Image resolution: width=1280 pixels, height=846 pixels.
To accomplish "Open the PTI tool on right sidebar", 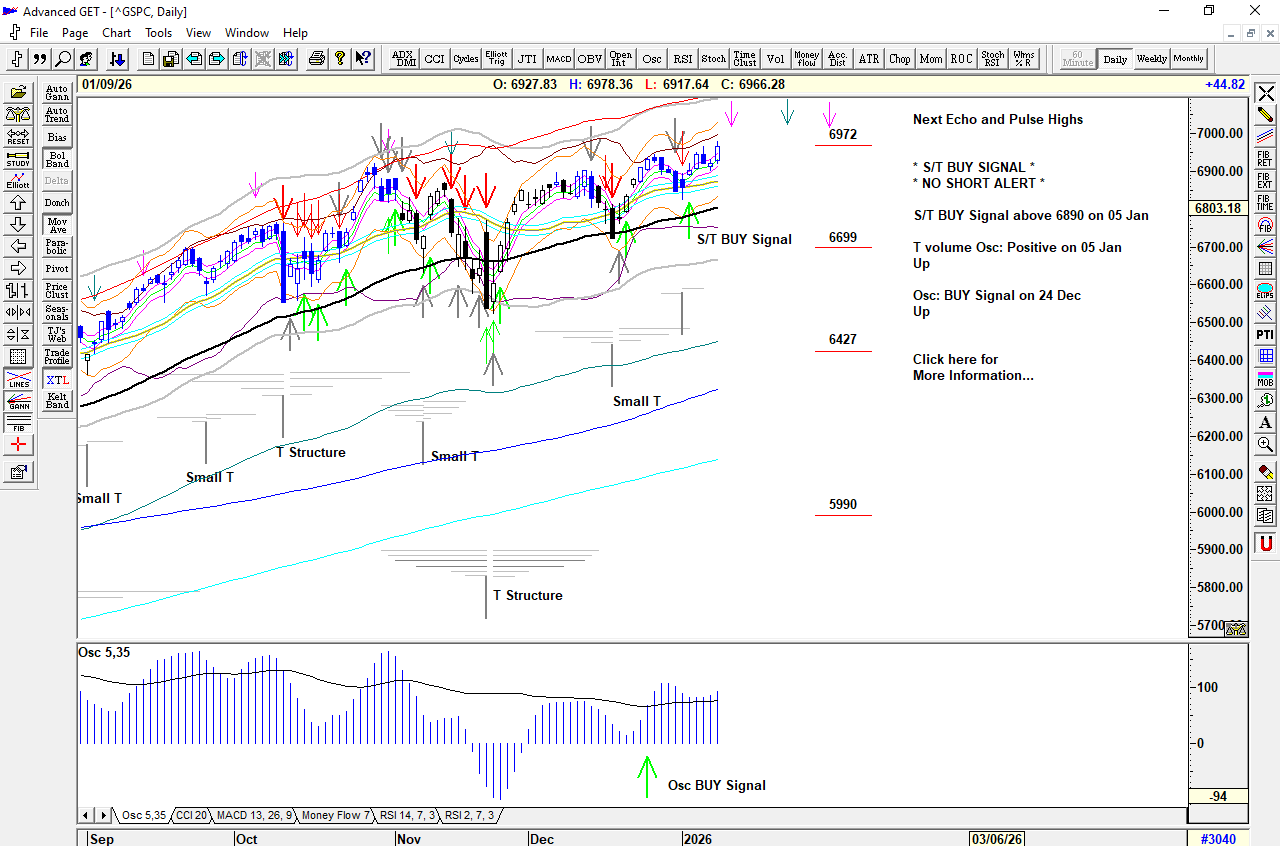I will 1266,334.
